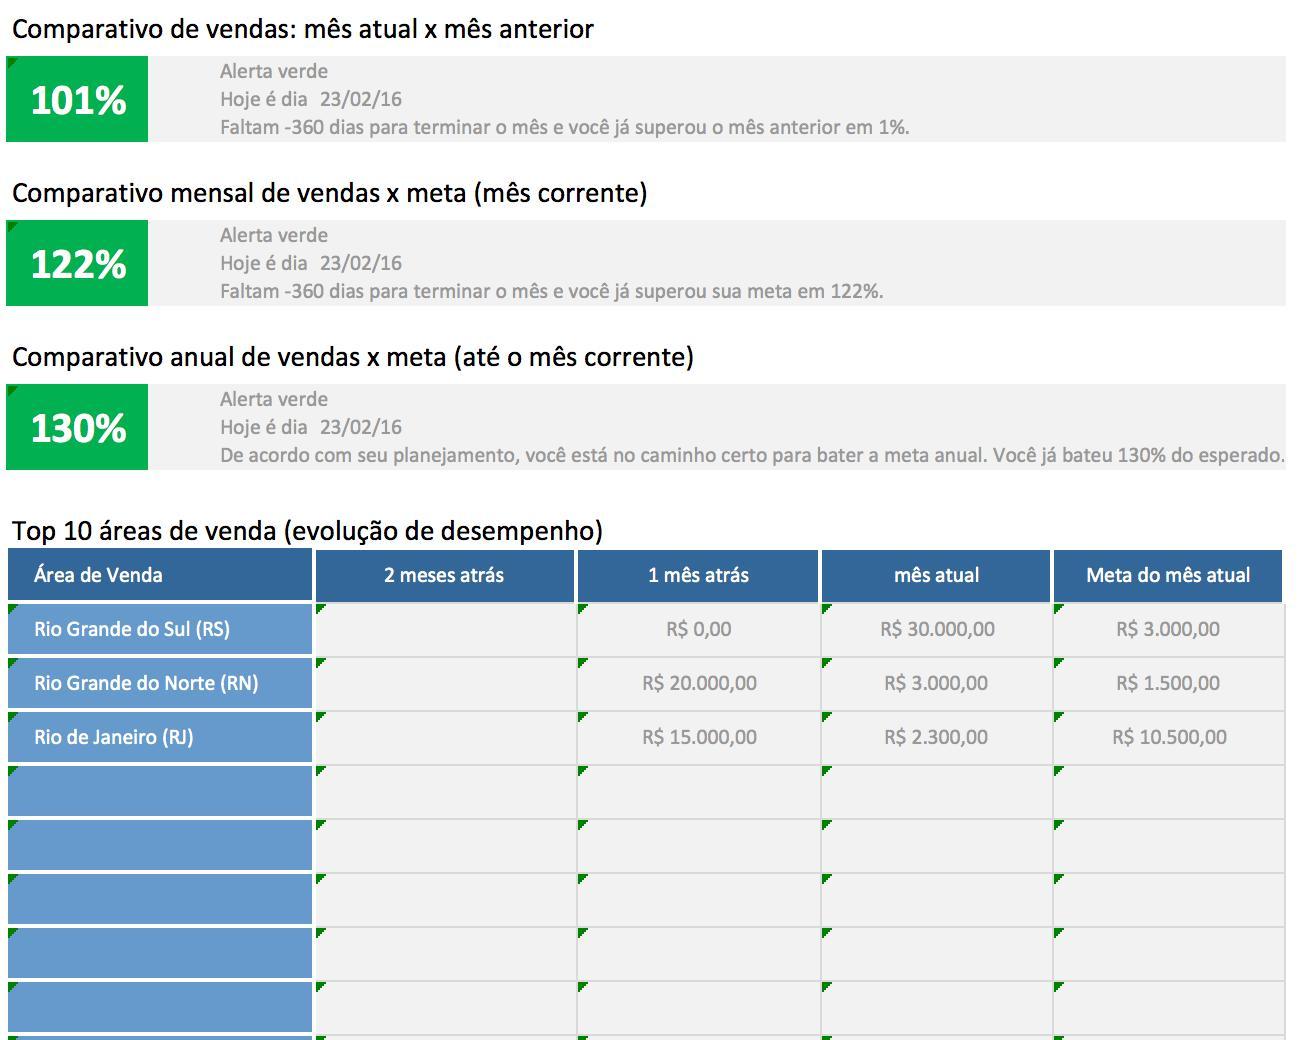The height and width of the screenshot is (1040, 1300).
Task: Click the green 122% indicator cell
Action: pos(77,263)
